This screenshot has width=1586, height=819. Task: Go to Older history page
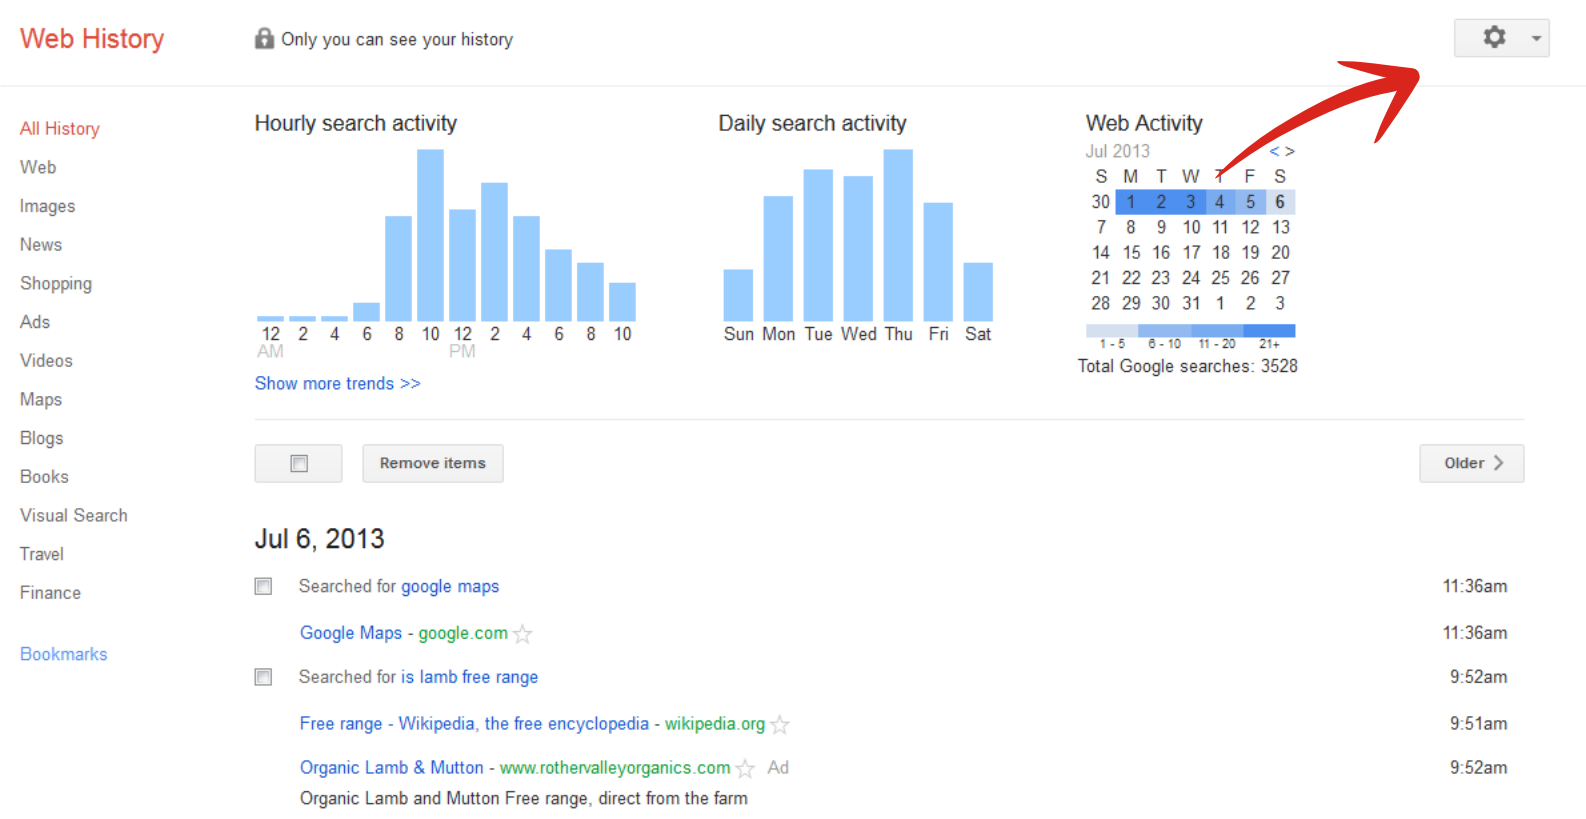click(1471, 464)
